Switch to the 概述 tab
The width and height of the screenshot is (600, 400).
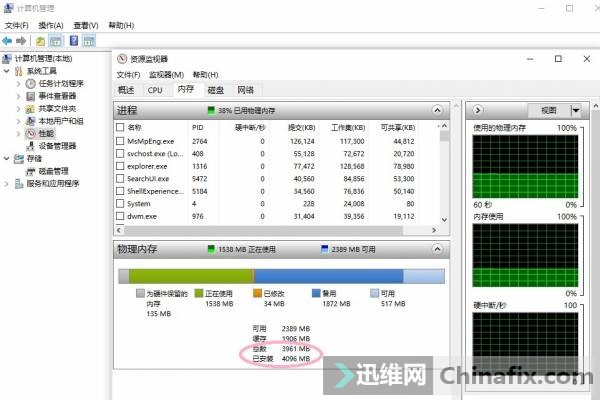(126, 90)
